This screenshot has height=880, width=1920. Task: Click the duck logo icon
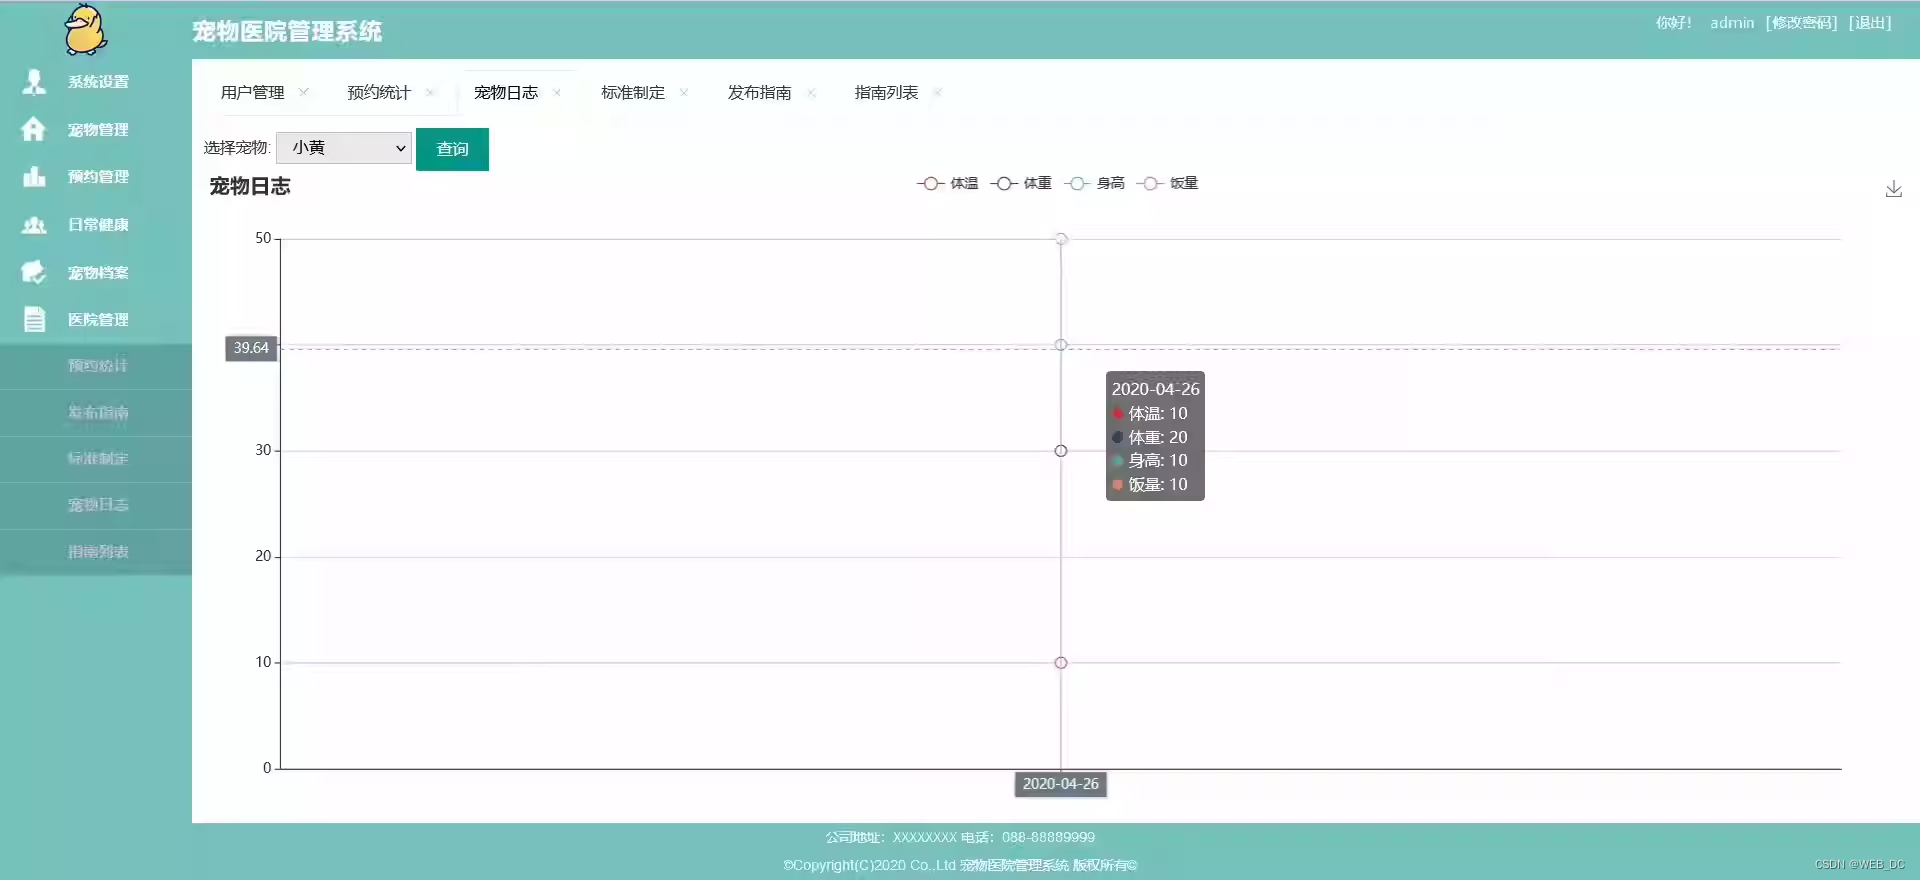coord(86,29)
